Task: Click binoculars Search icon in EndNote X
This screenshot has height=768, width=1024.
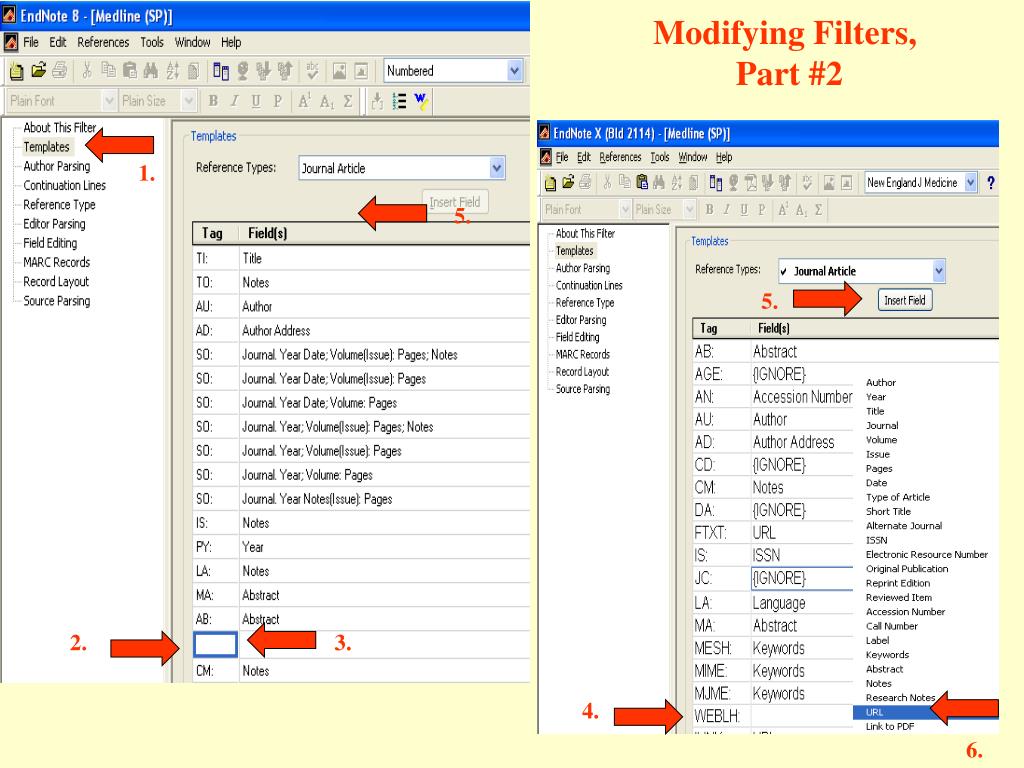Action: (659, 182)
